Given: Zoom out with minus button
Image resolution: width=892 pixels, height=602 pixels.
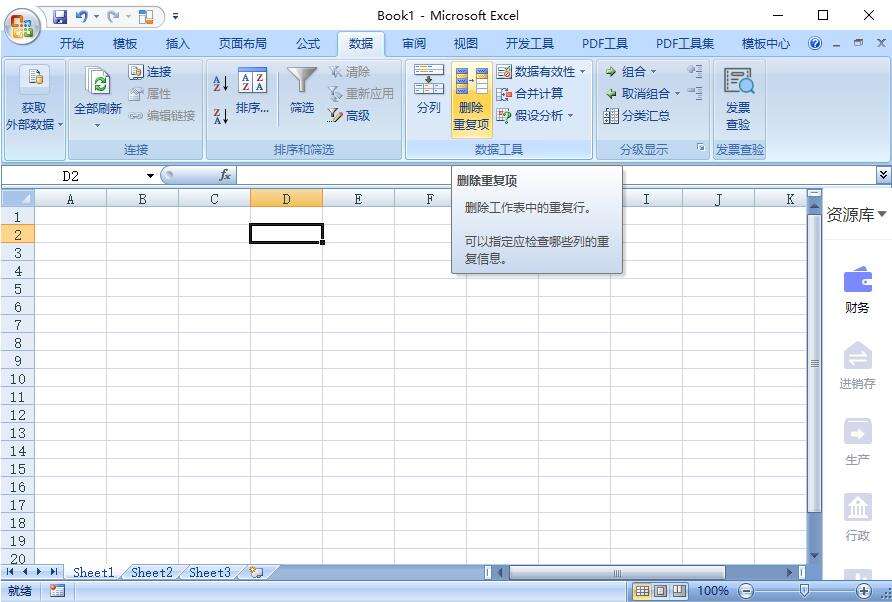Looking at the screenshot, I should (x=746, y=591).
